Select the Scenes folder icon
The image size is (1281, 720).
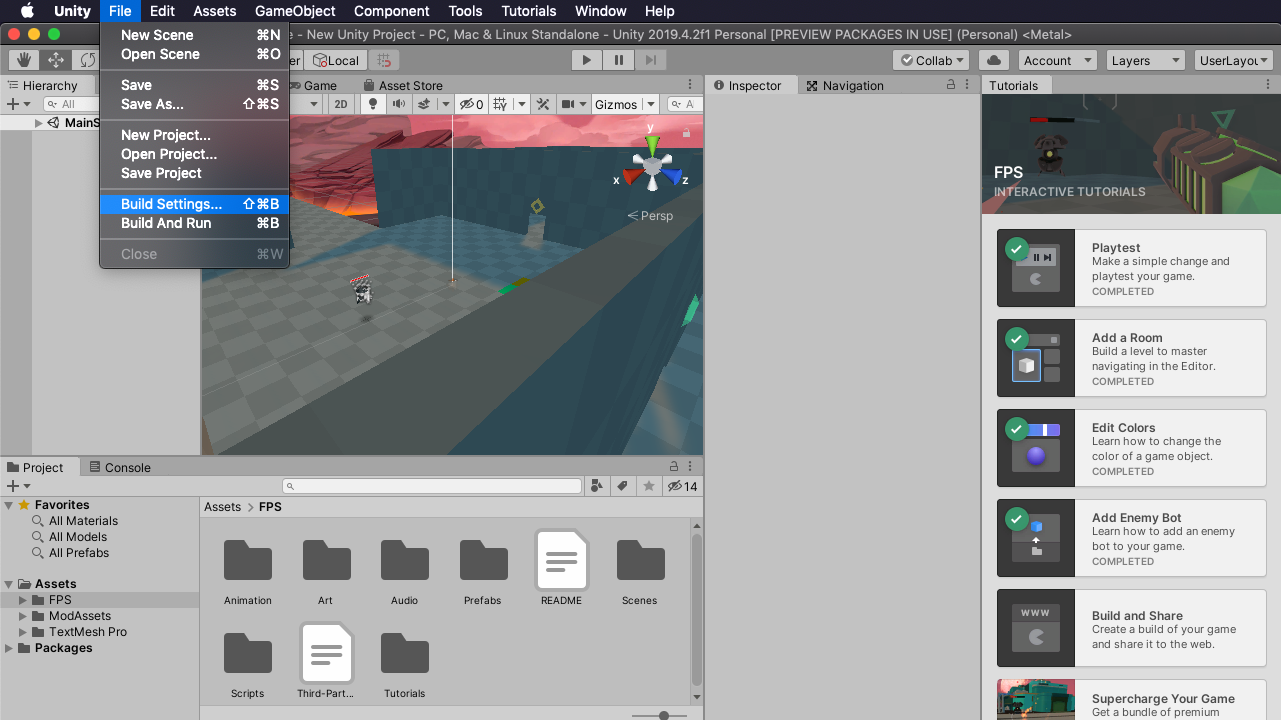640,560
